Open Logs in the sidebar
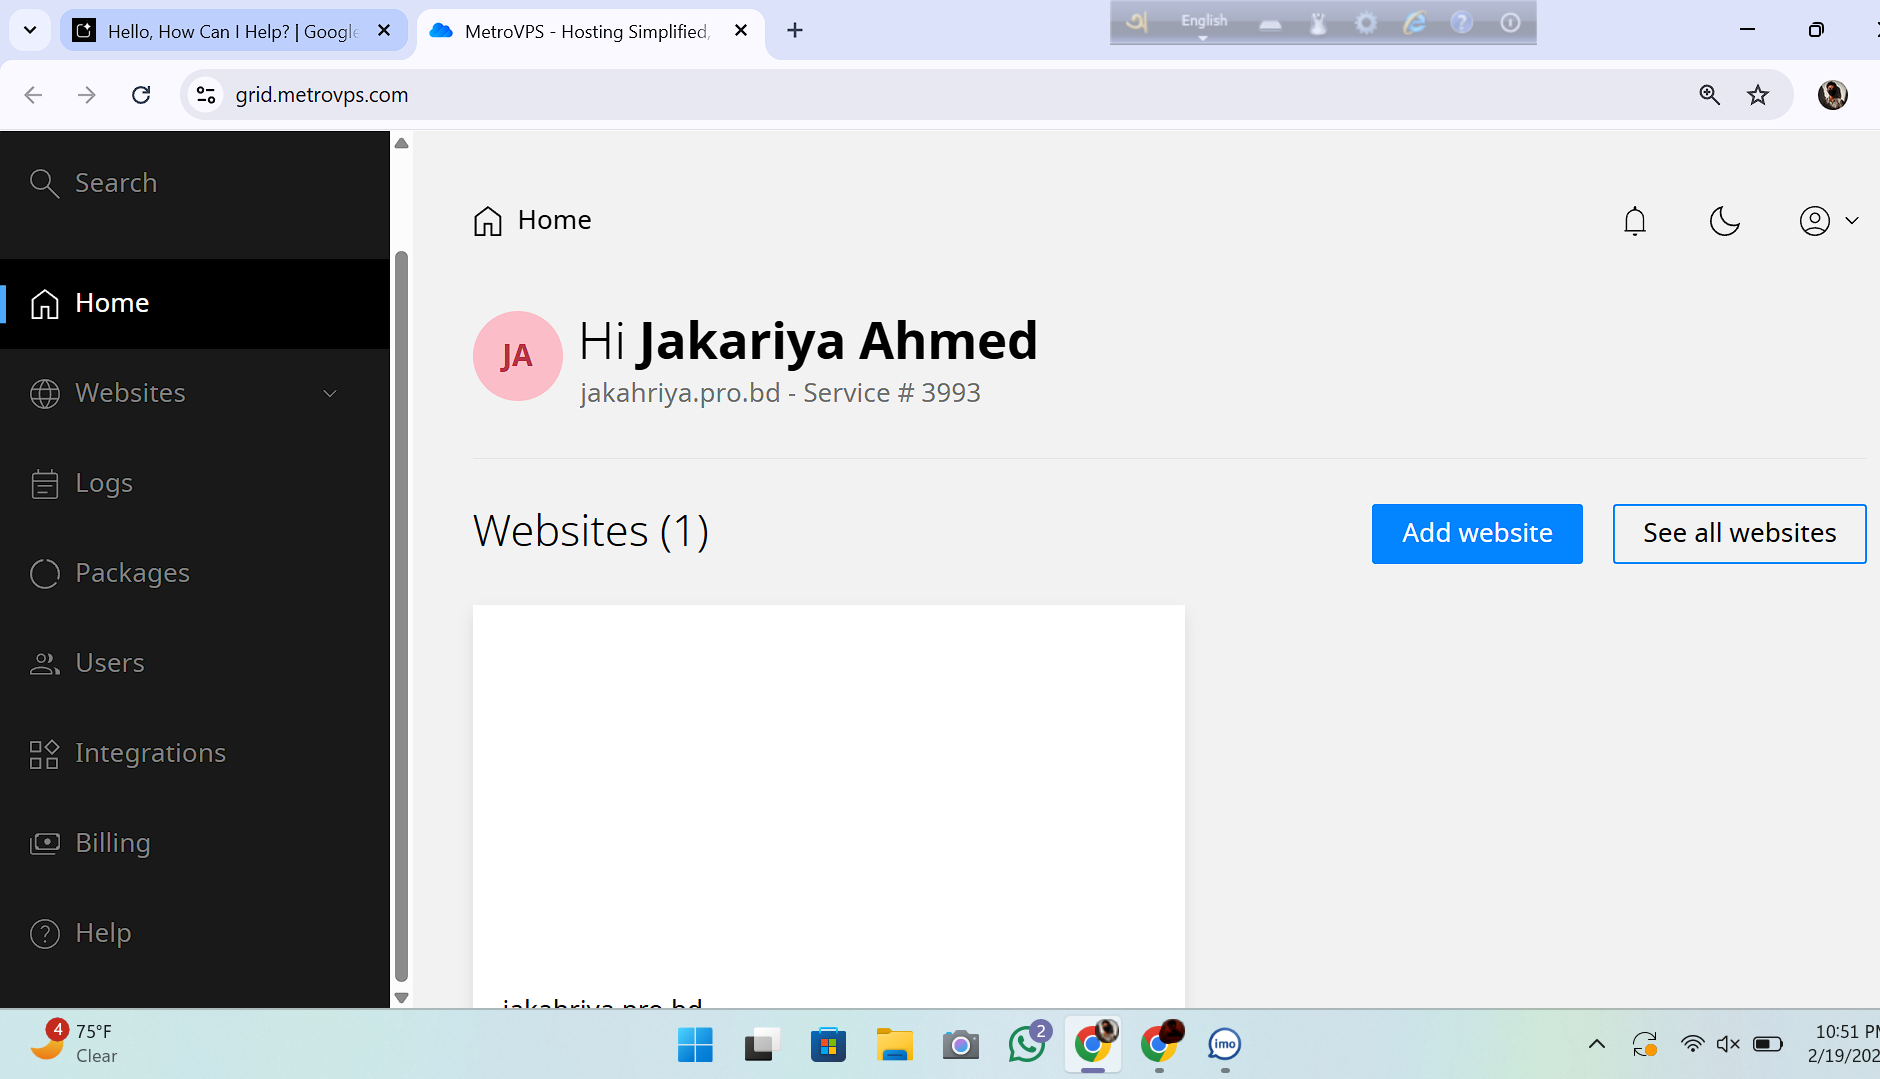Screen dimensions: 1880x1079 pos(104,483)
